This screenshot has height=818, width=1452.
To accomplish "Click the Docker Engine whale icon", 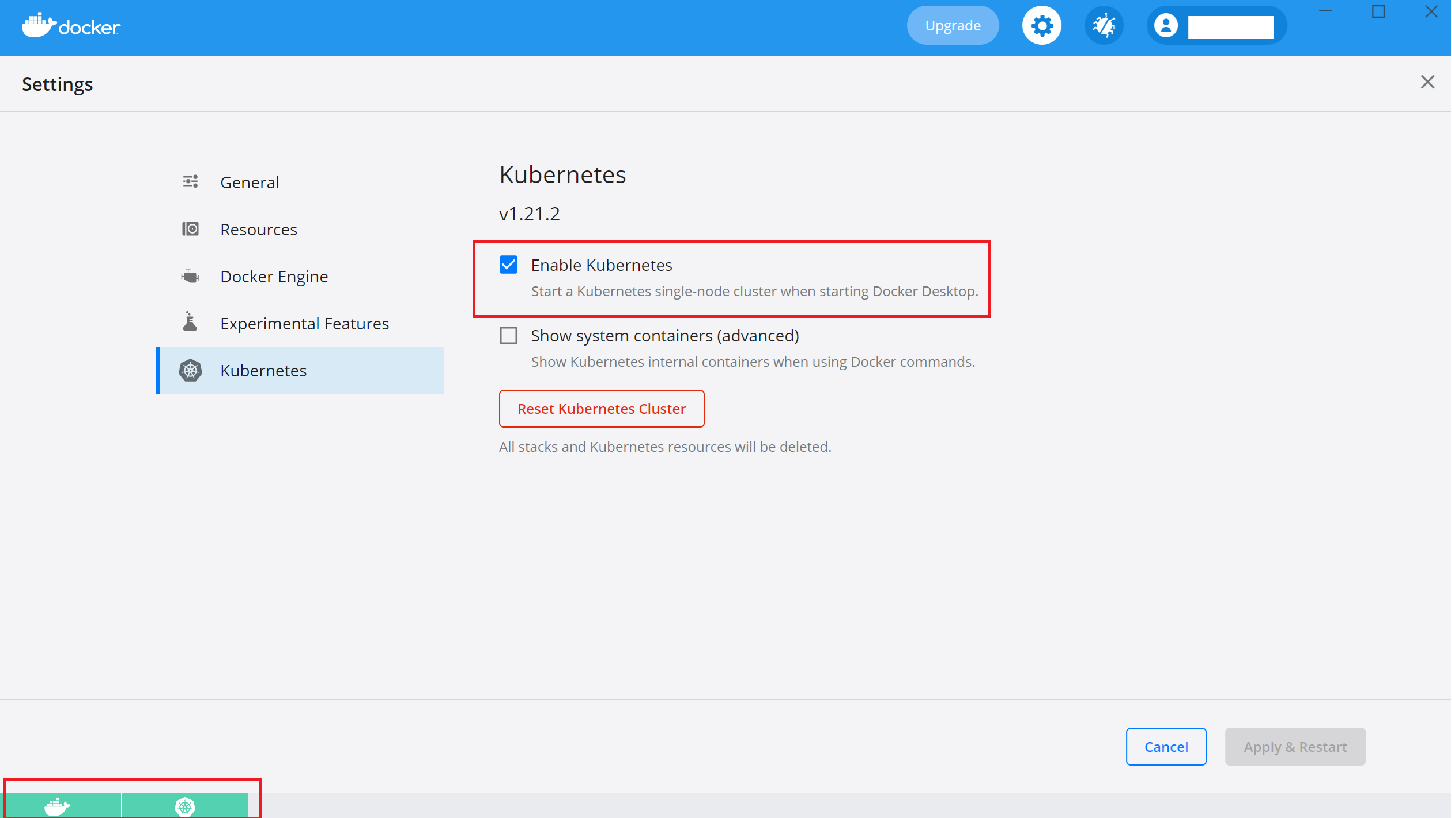I will pyautogui.click(x=190, y=276).
